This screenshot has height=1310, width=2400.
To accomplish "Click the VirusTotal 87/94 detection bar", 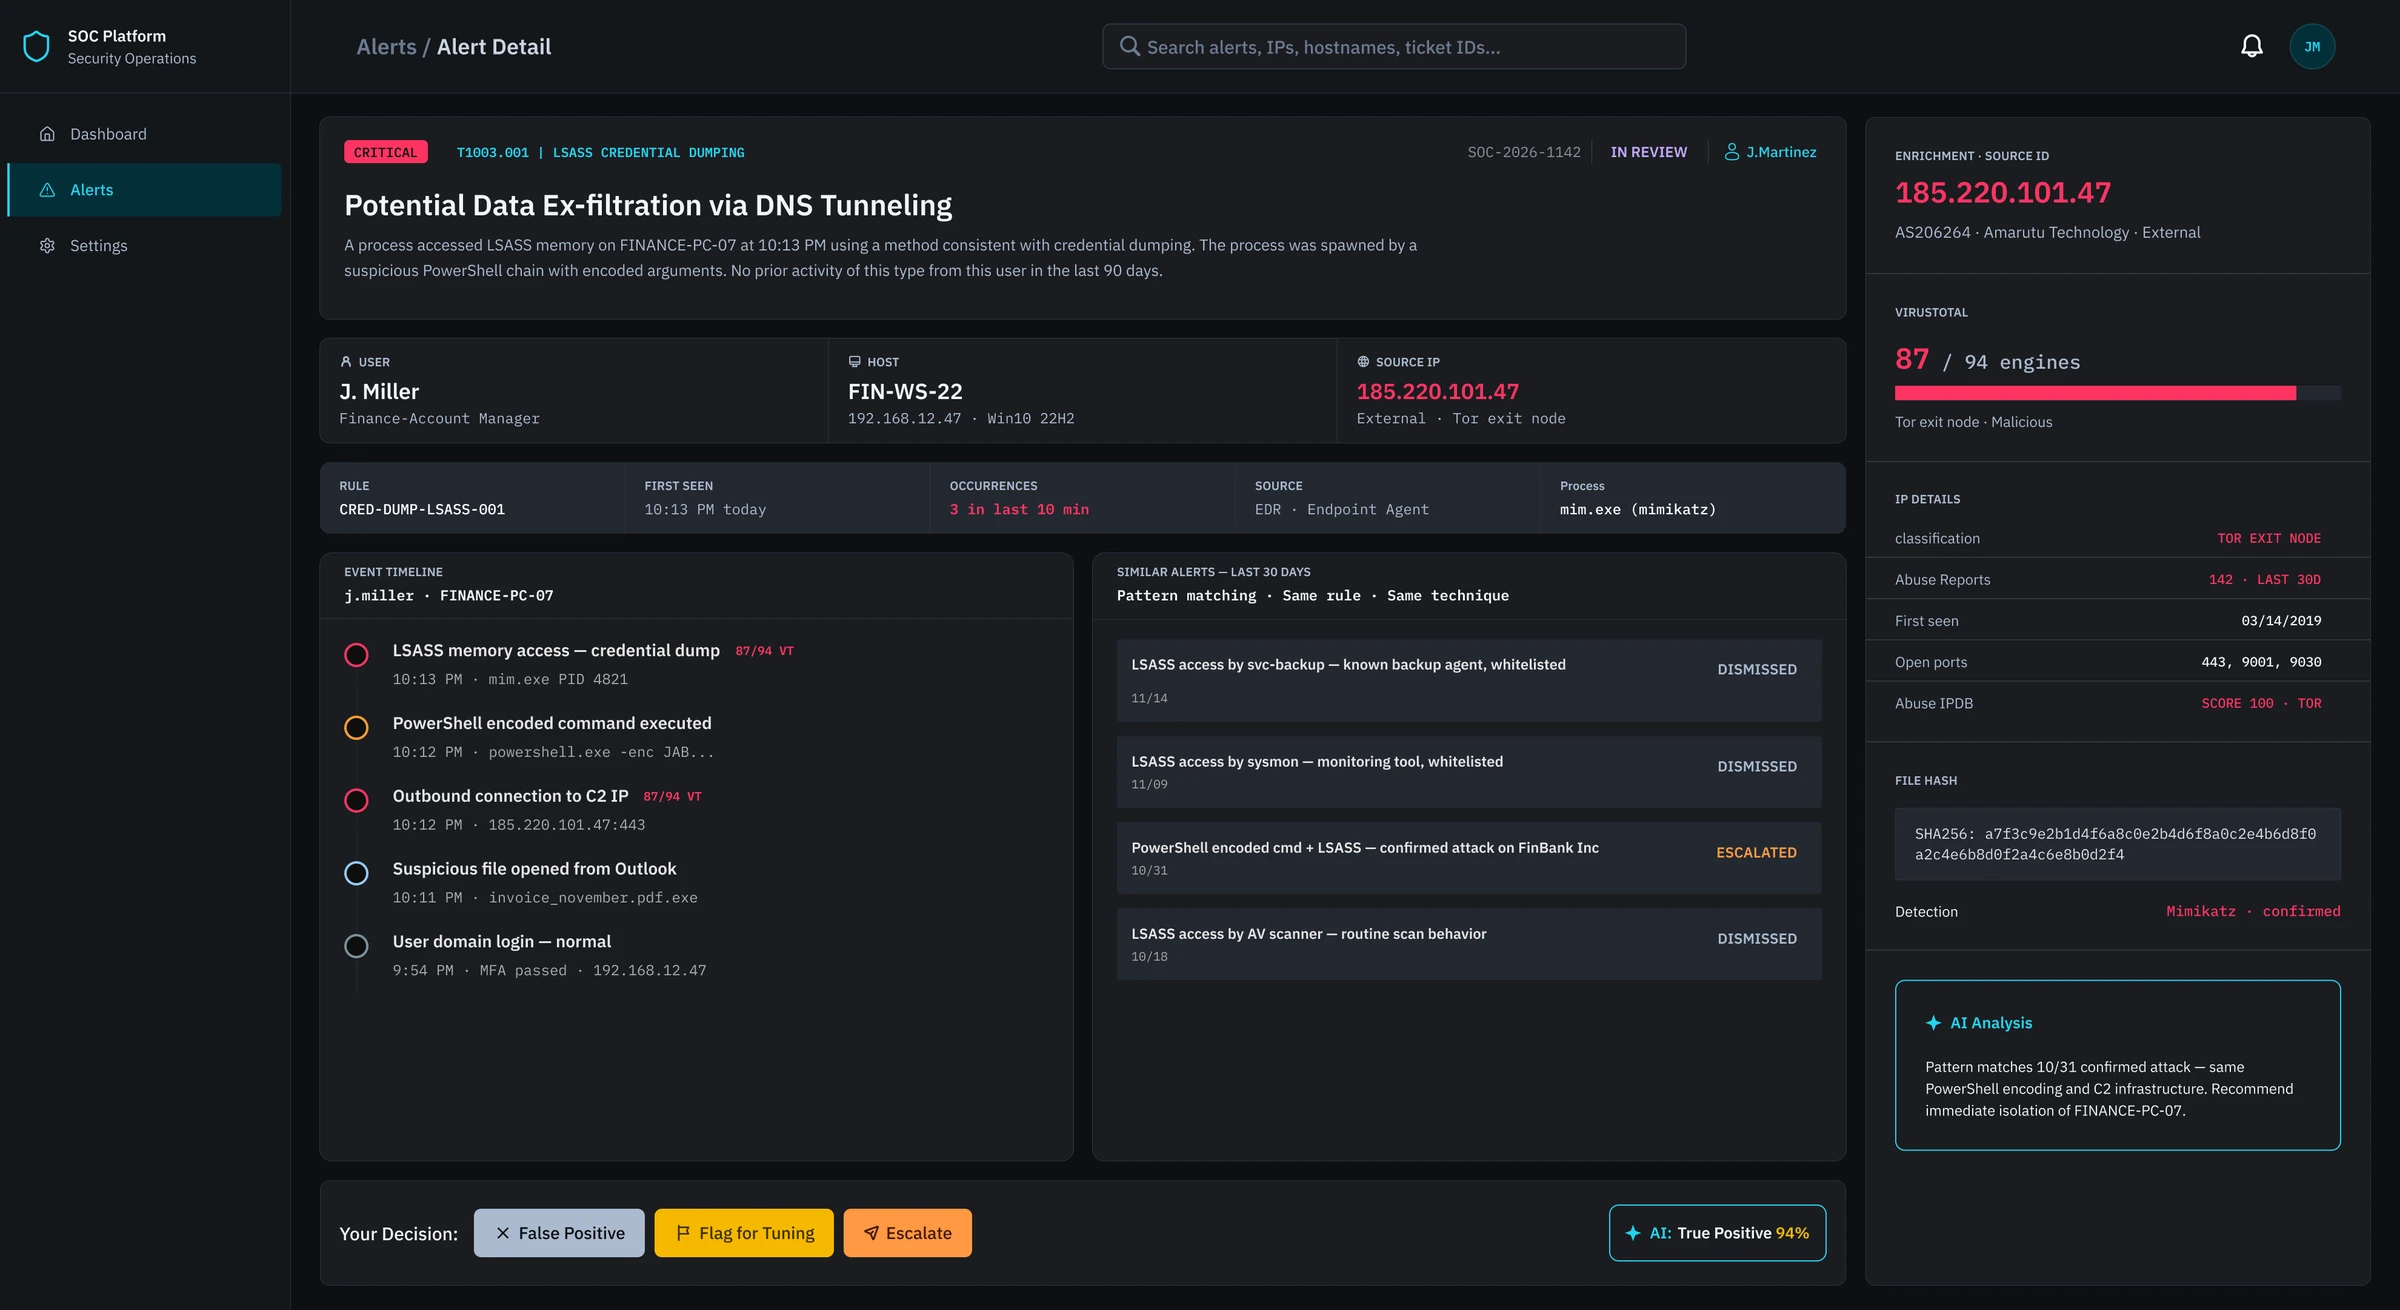I will coord(2117,393).
